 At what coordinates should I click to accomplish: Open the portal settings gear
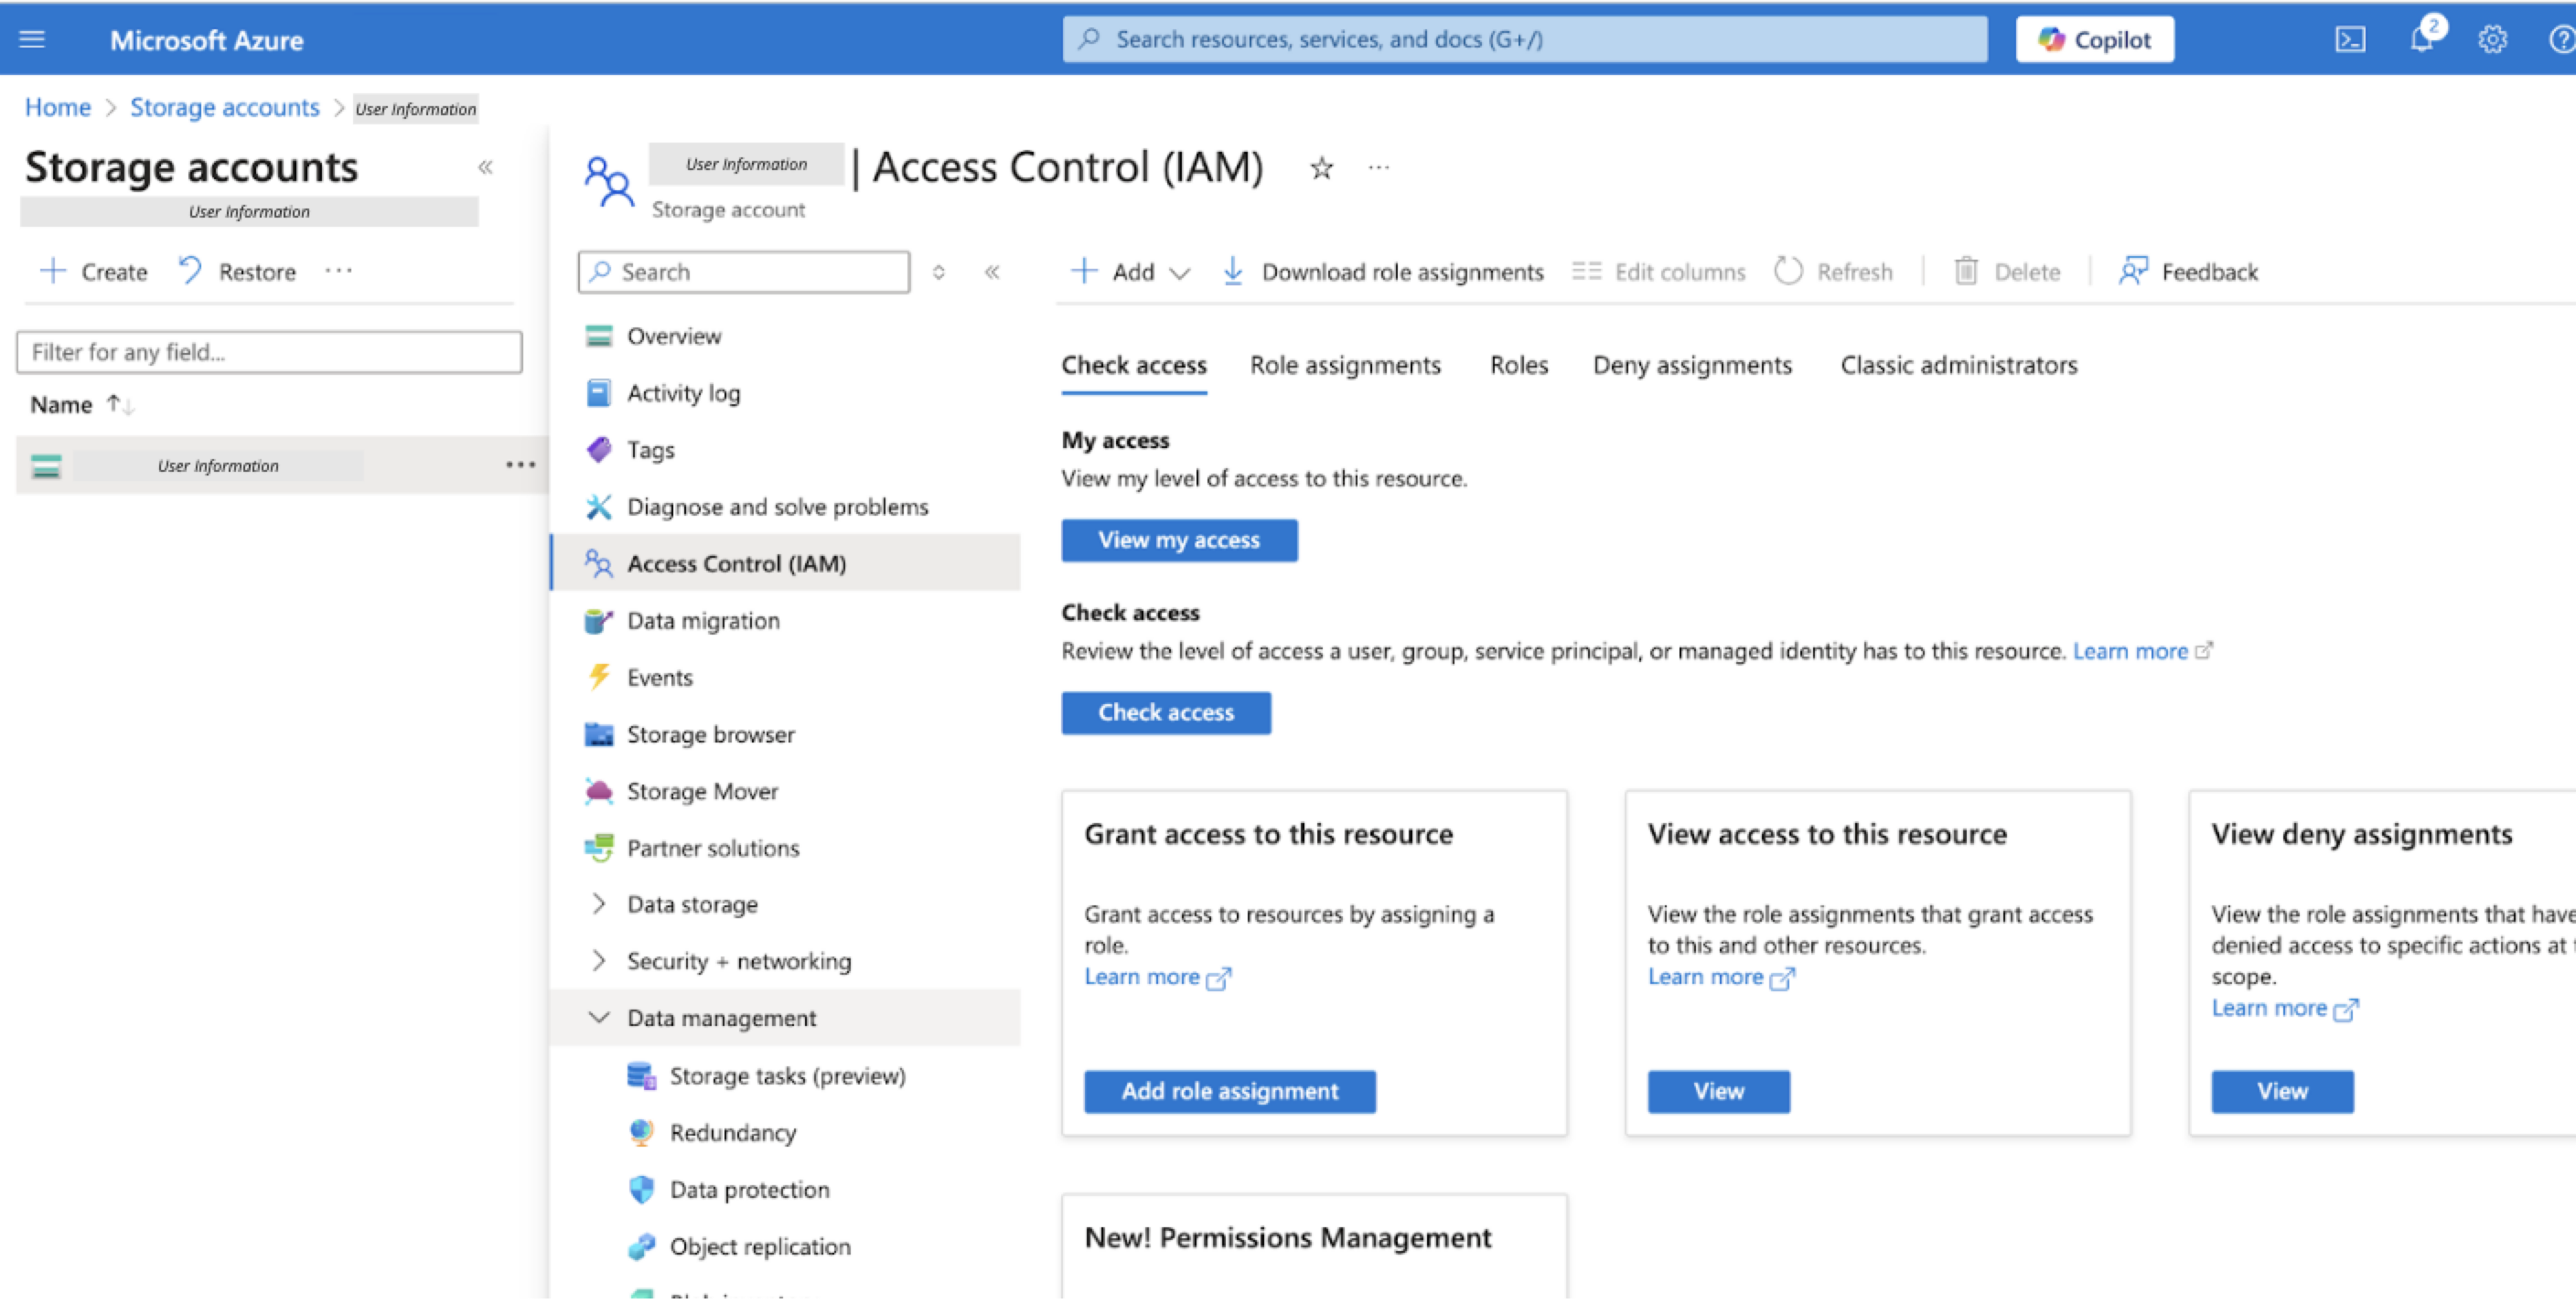click(x=2491, y=39)
